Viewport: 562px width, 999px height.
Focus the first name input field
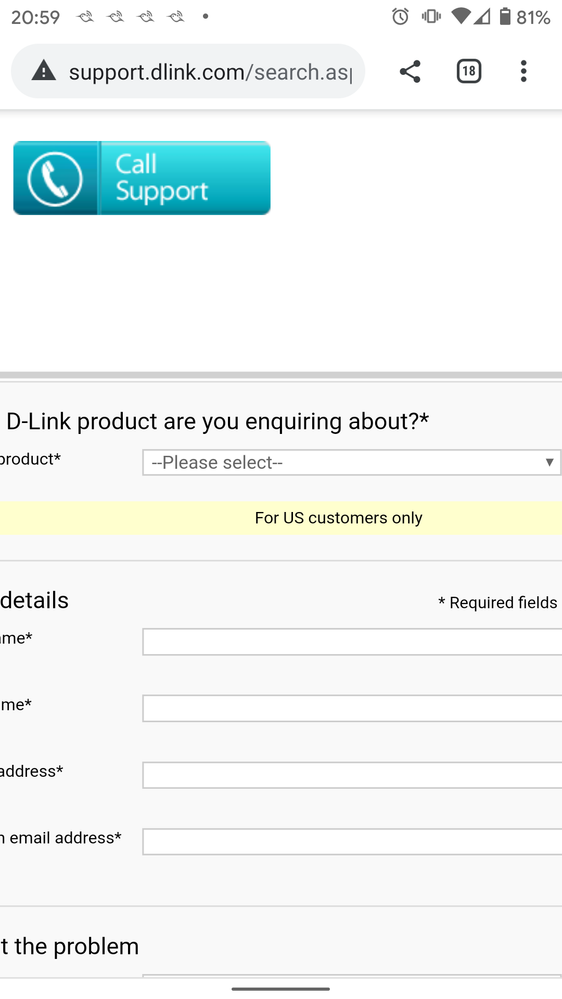point(352,642)
